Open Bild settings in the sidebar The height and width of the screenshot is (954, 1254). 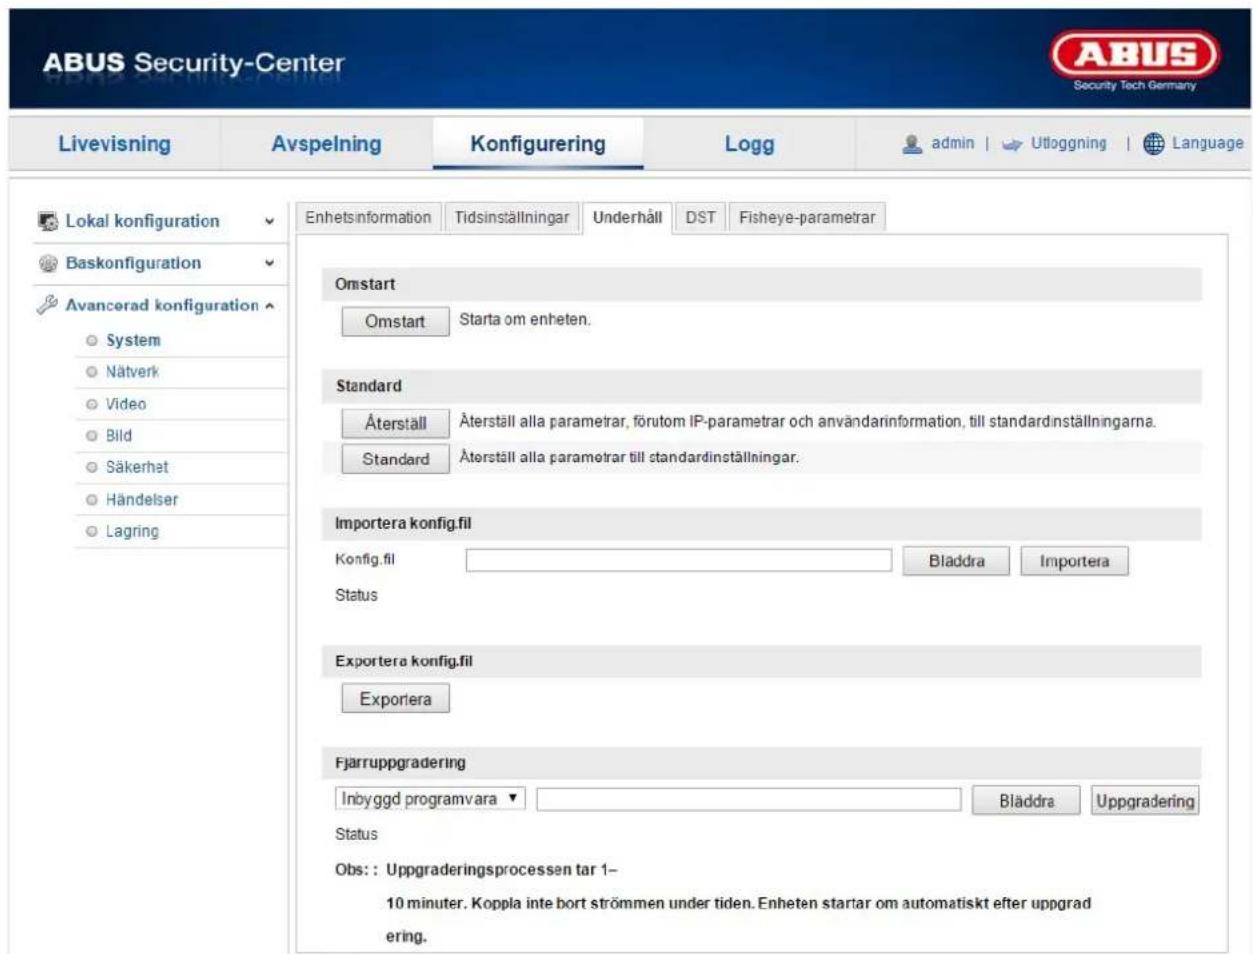119,436
